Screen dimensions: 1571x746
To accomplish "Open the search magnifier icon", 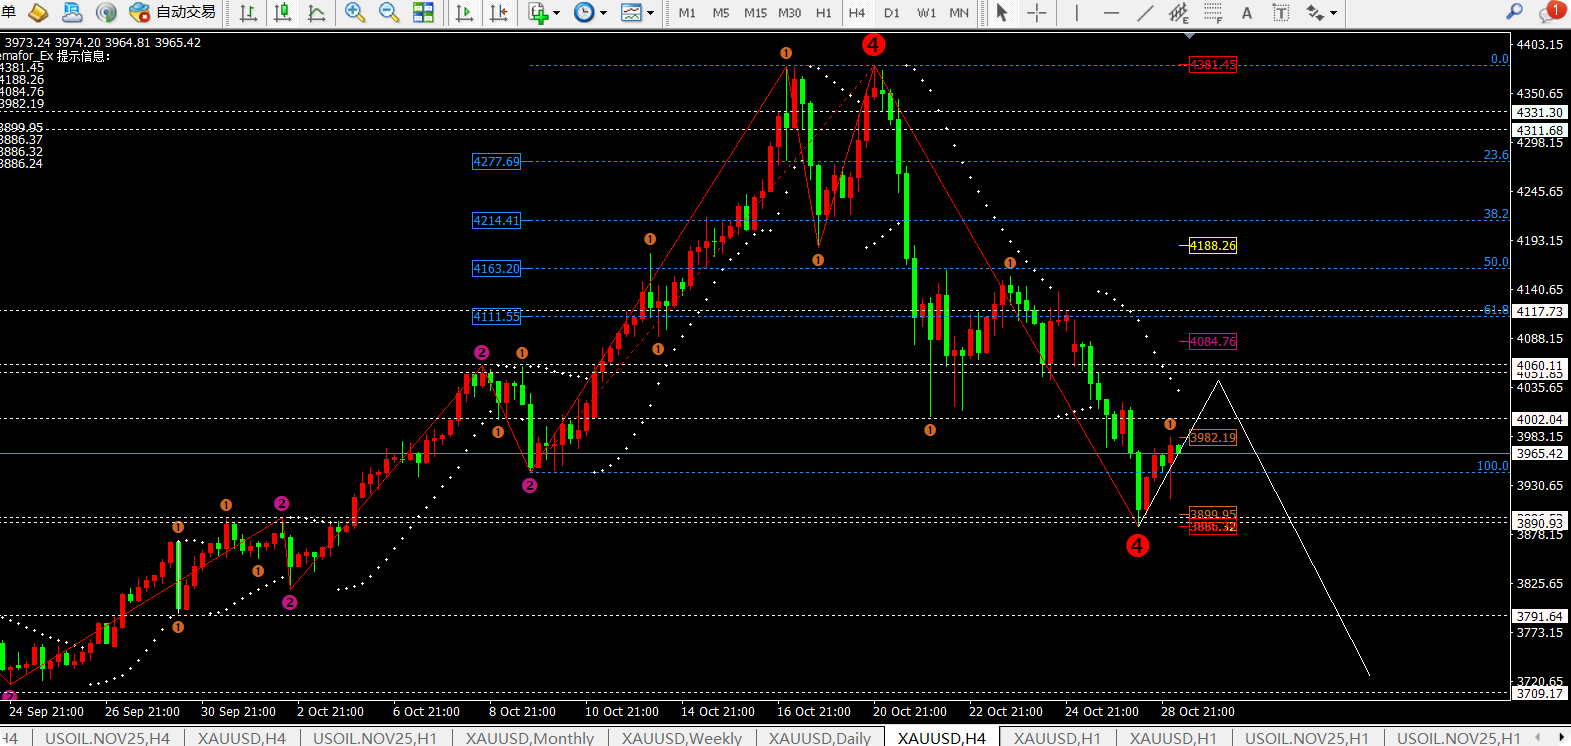I will click(1514, 12).
